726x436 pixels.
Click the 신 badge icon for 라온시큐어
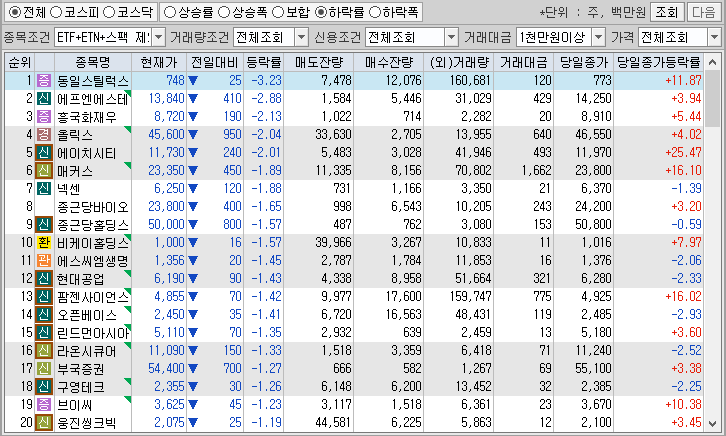[x=44, y=350]
